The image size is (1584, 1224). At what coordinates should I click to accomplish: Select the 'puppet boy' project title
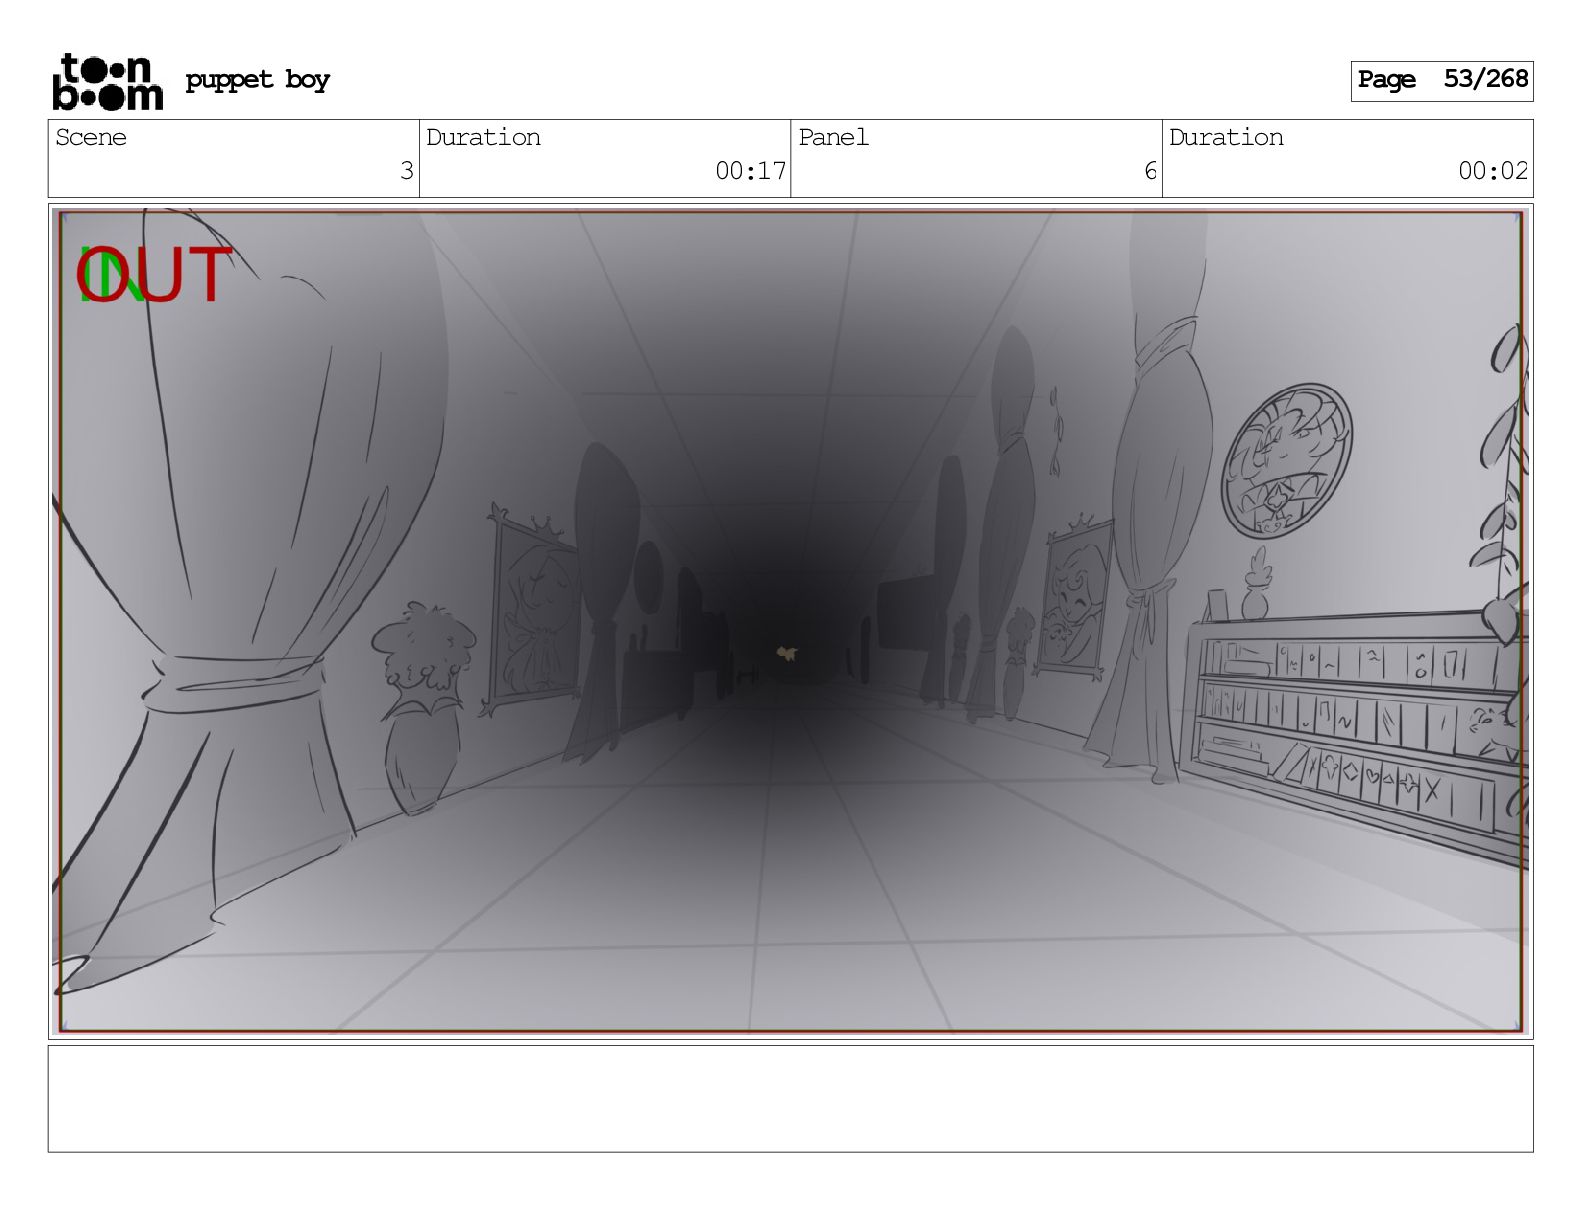tap(257, 80)
